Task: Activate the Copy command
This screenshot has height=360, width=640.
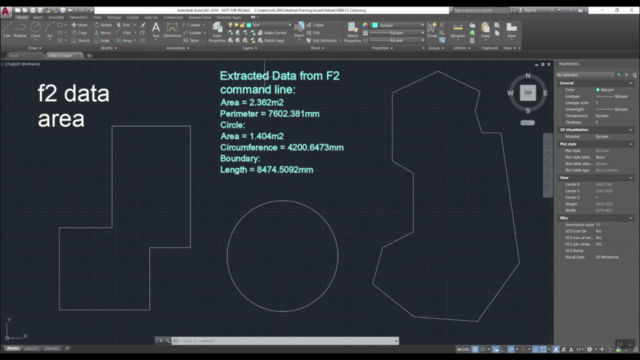Action: coord(80,33)
